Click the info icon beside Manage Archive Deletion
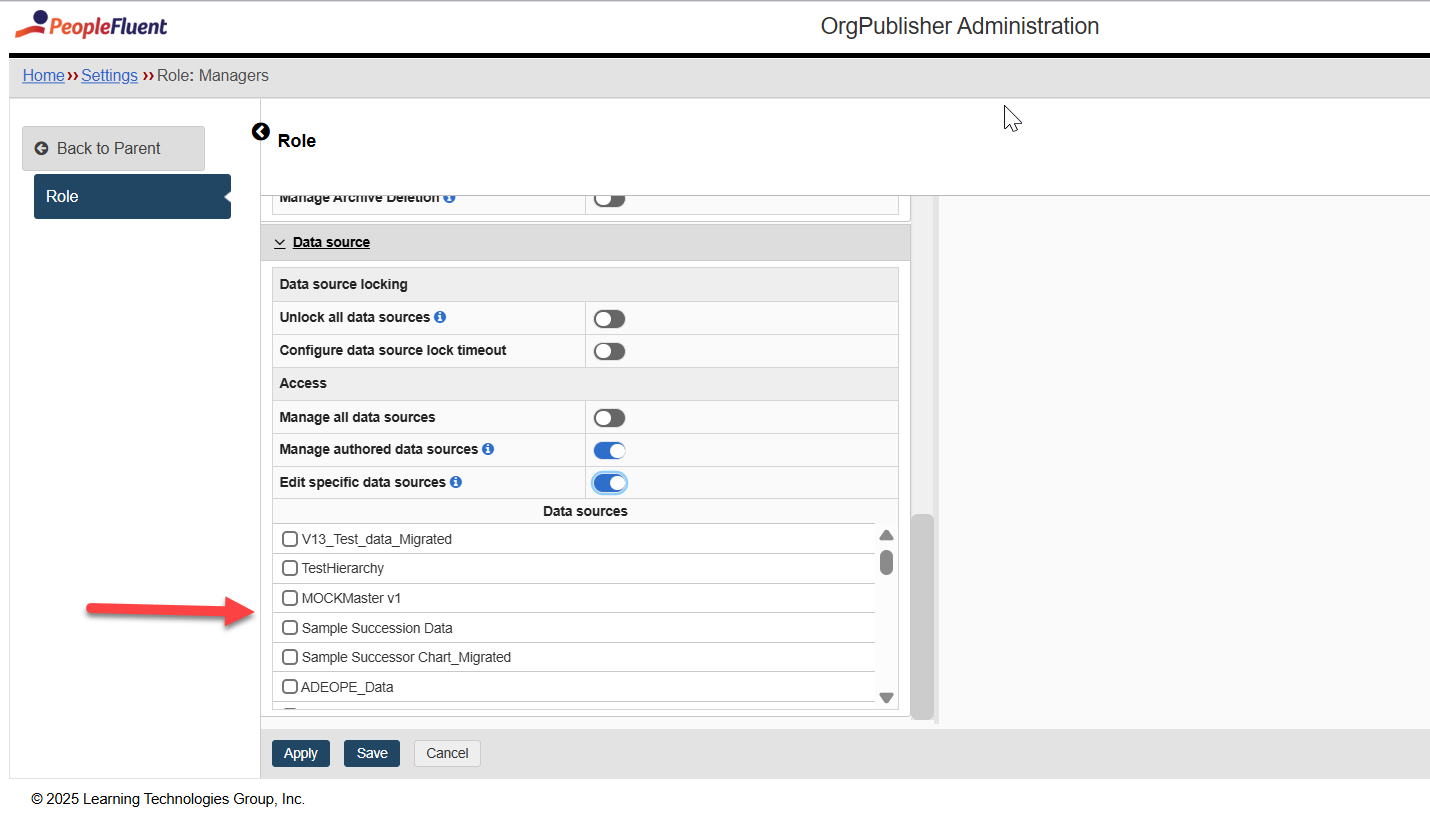The image size is (1430, 819). pyautogui.click(x=449, y=198)
